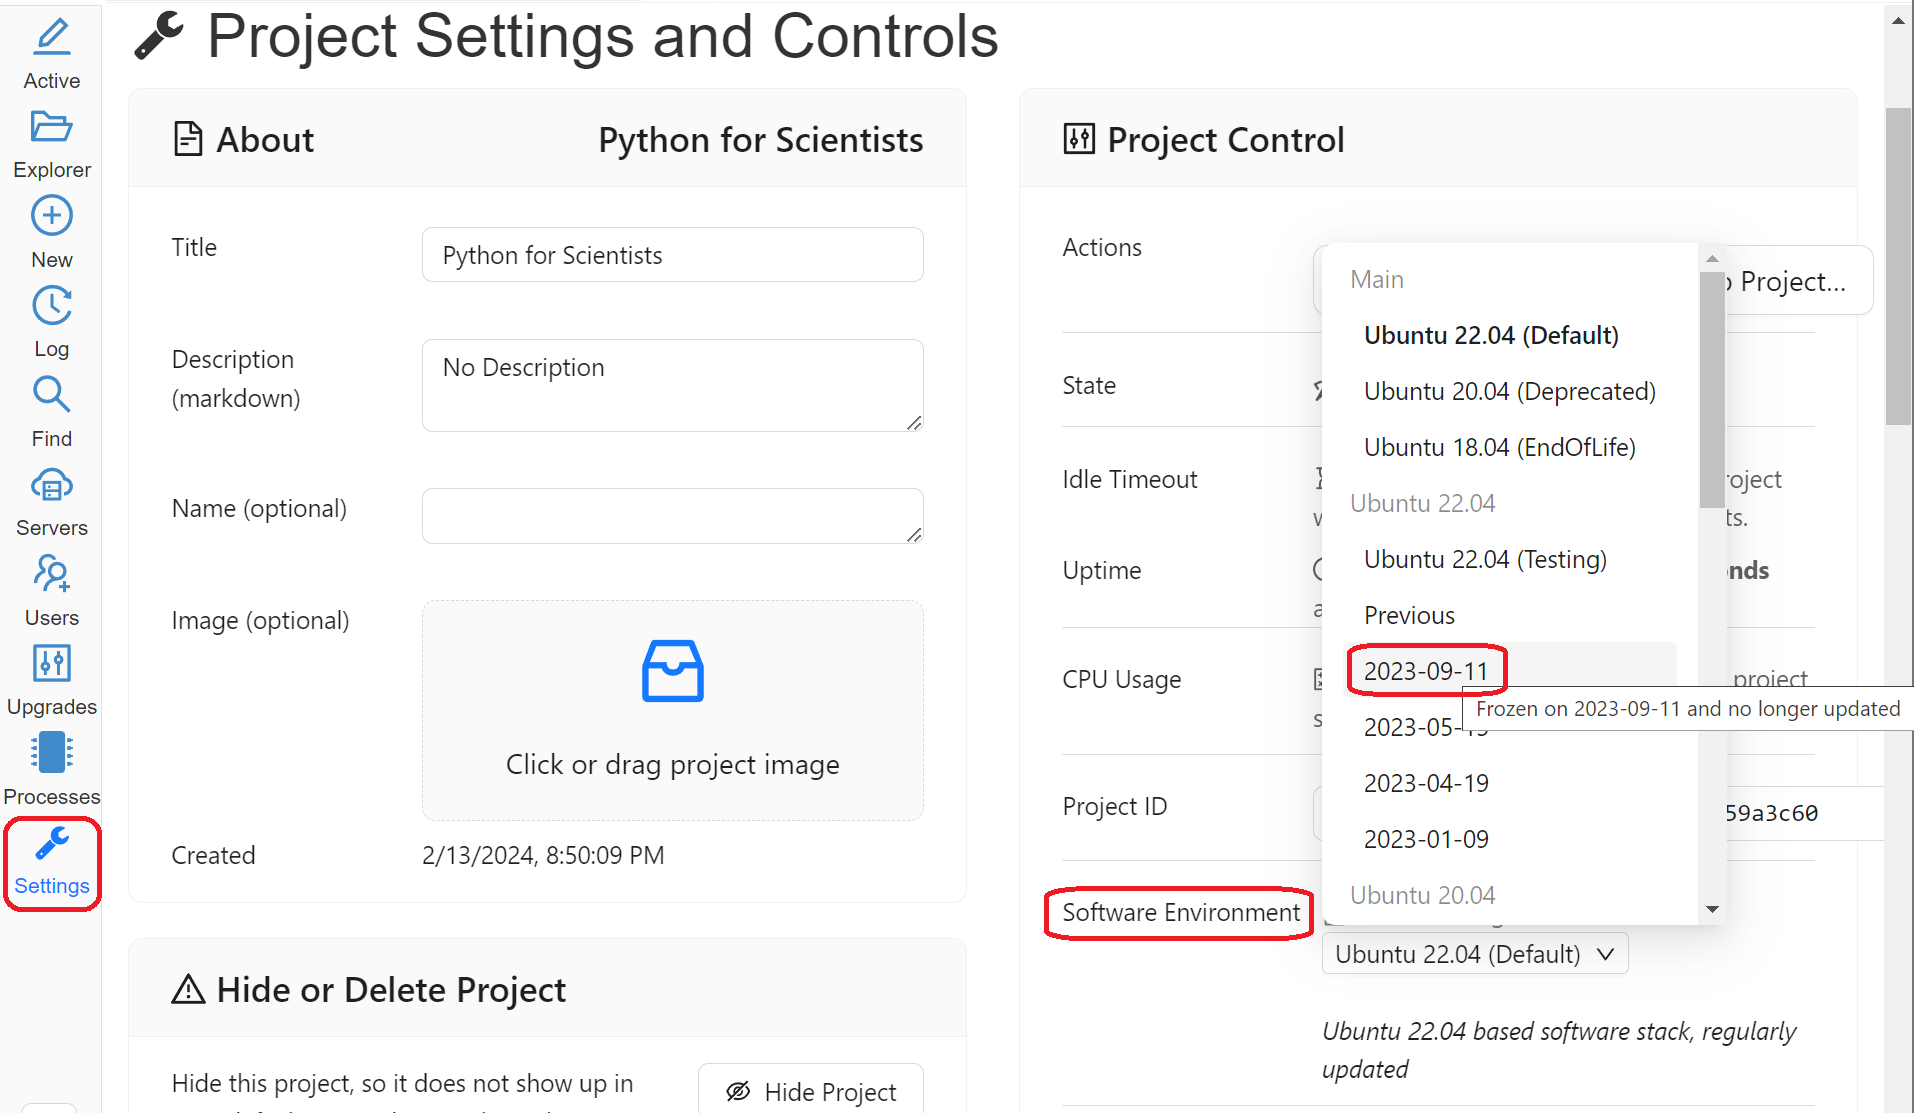Open the Active files sidebar icon
Screen dimensions: 1914x1113
coord(52,39)
